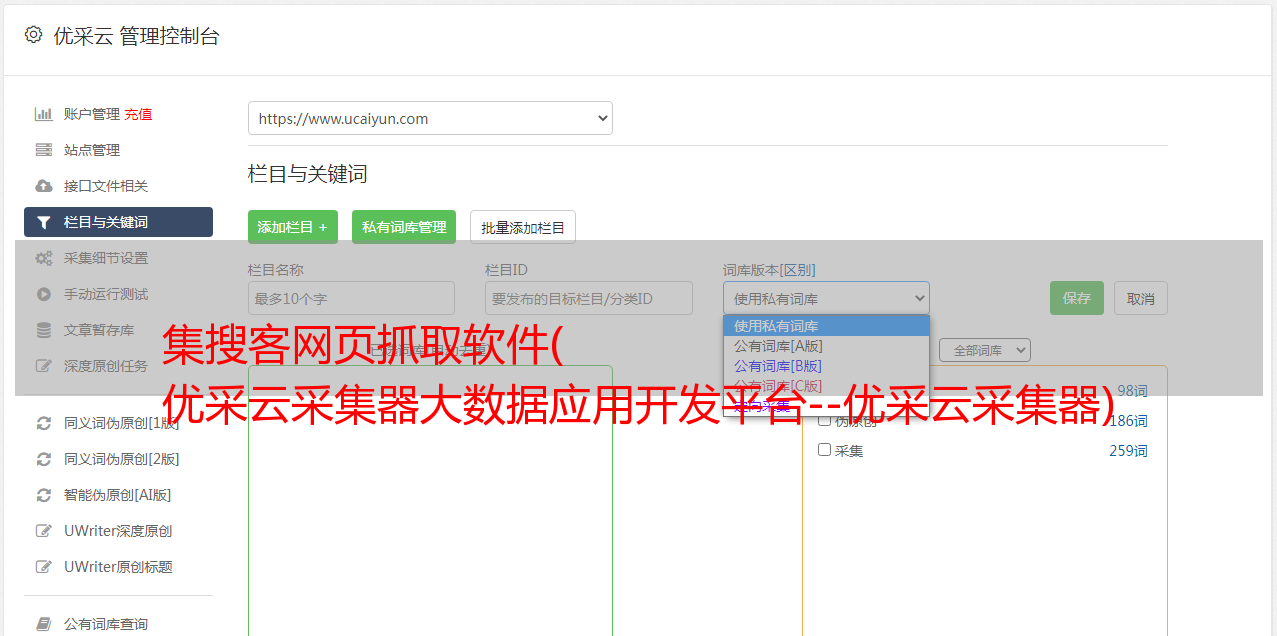1277x636 pixels.
Task: Open 手动运行测试 in the sidebar
Action: (106, 294)
